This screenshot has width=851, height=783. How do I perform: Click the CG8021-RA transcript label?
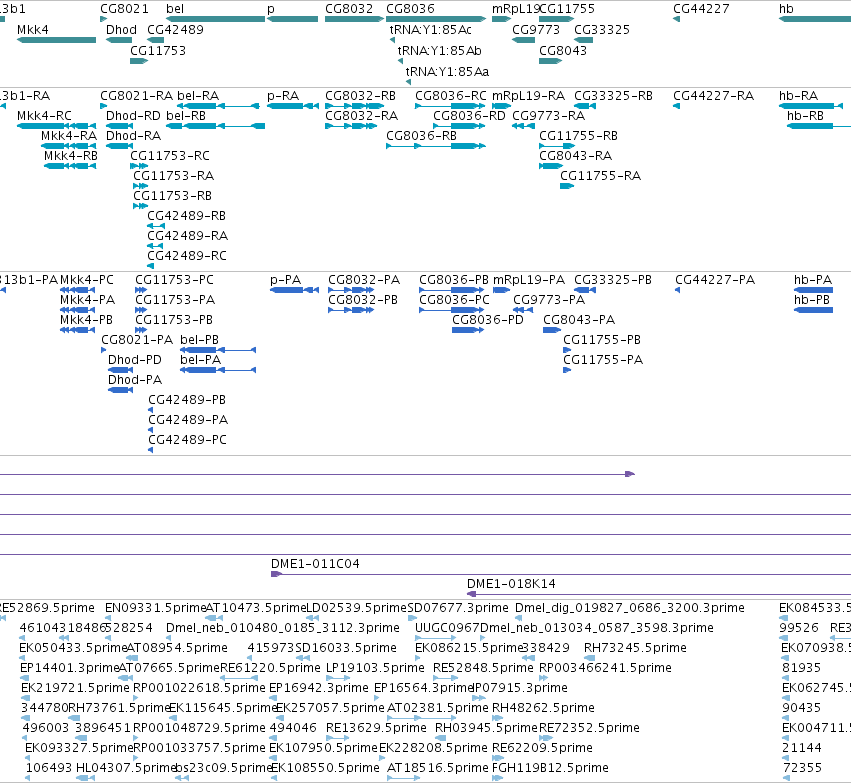(x=137, y=96)
